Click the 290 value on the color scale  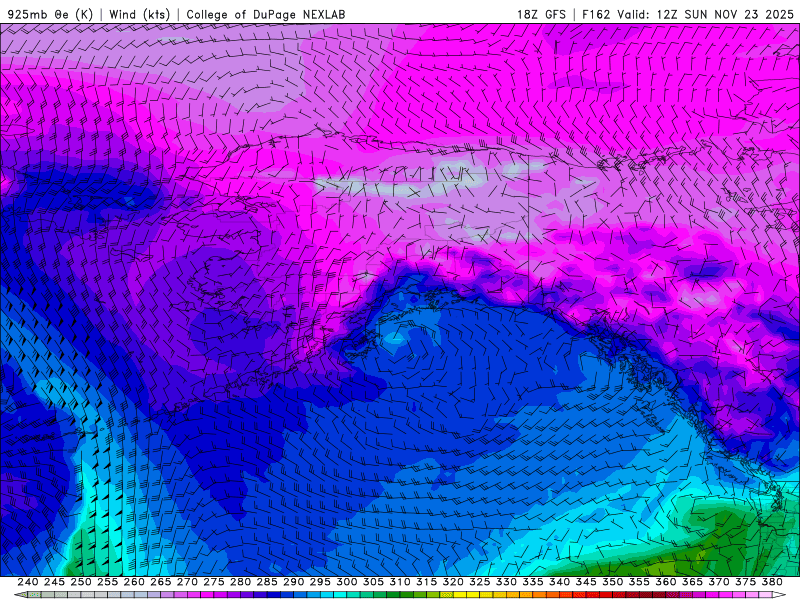coord(293,582)
